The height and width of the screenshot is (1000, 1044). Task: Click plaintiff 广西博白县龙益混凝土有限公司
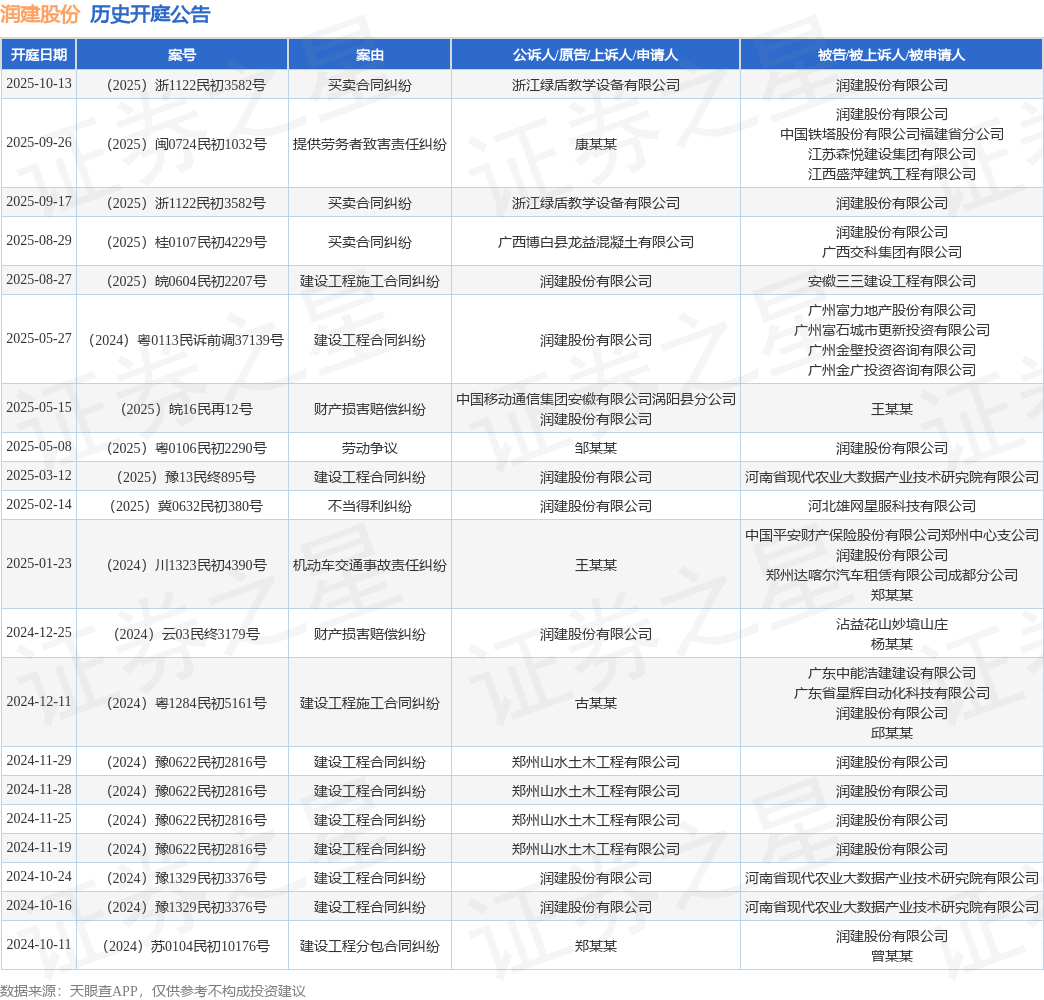pos(596,242)
